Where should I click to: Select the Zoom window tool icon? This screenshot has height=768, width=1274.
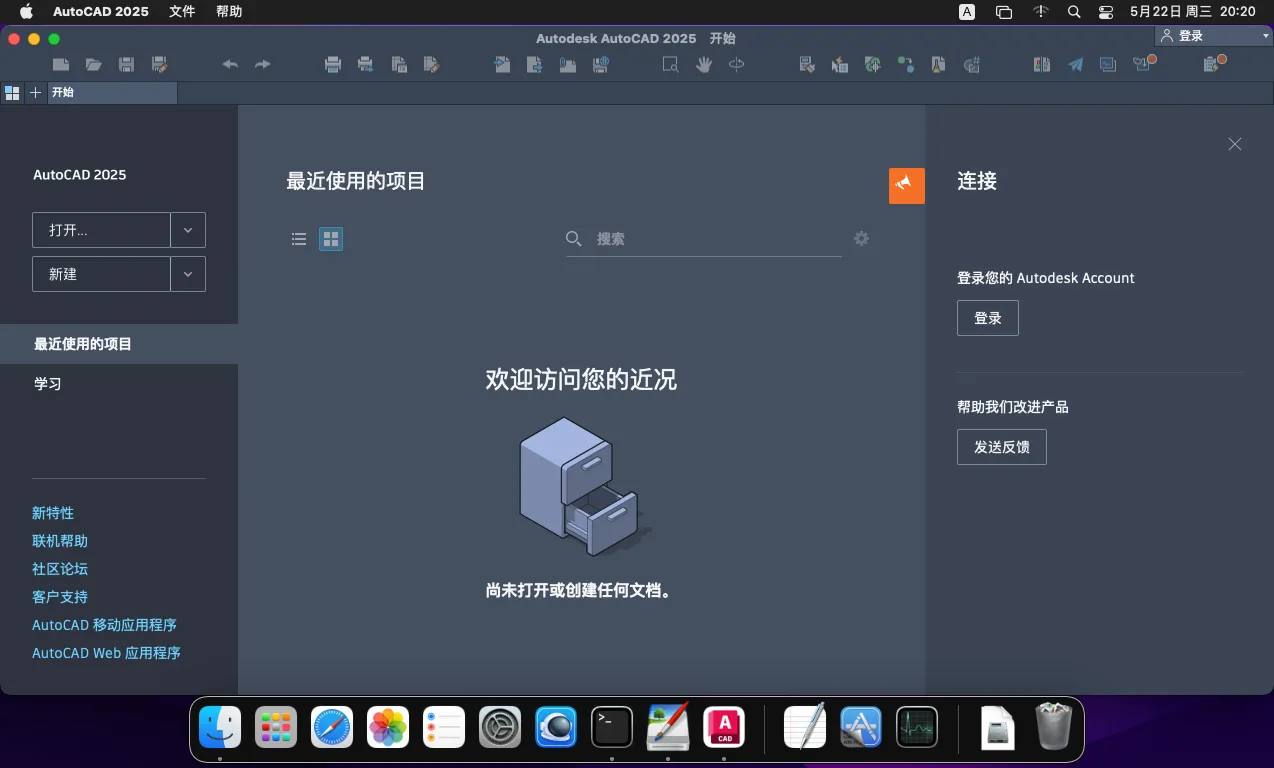point(671,65)
